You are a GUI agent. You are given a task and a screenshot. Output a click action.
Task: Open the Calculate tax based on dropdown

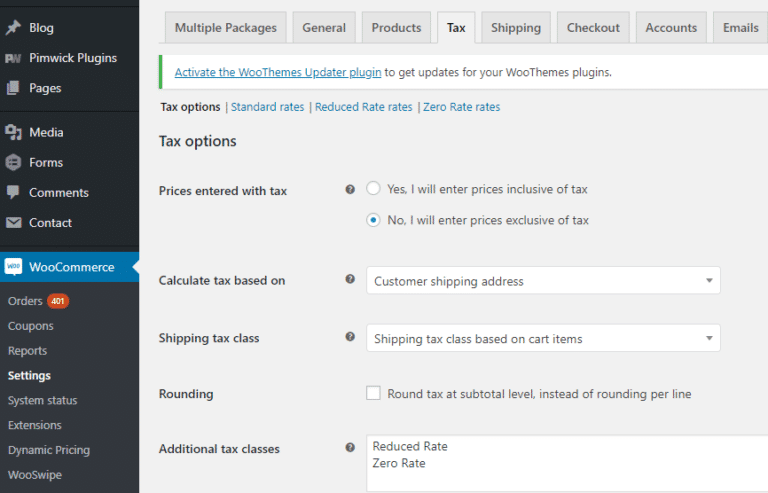543,281
